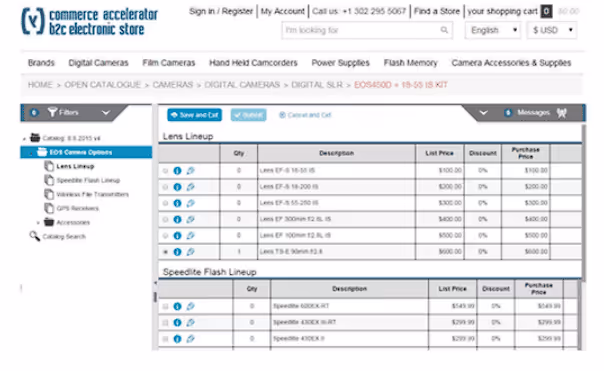Select Speedlite Flash Lineup tree item

tap(88, 180)
